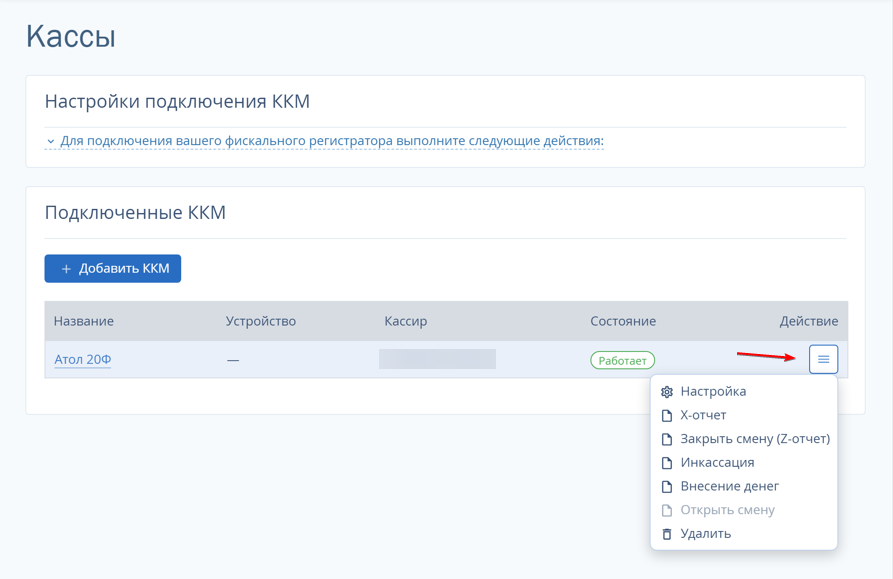Click the plus icon in Добавить ККМ button

tap(66, 269)
